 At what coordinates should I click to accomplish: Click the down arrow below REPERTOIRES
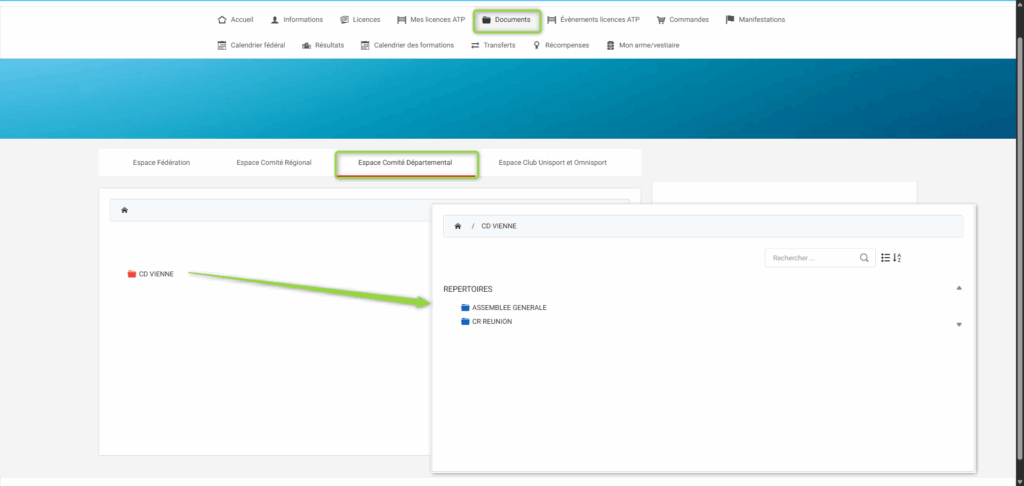pos(959,324)
